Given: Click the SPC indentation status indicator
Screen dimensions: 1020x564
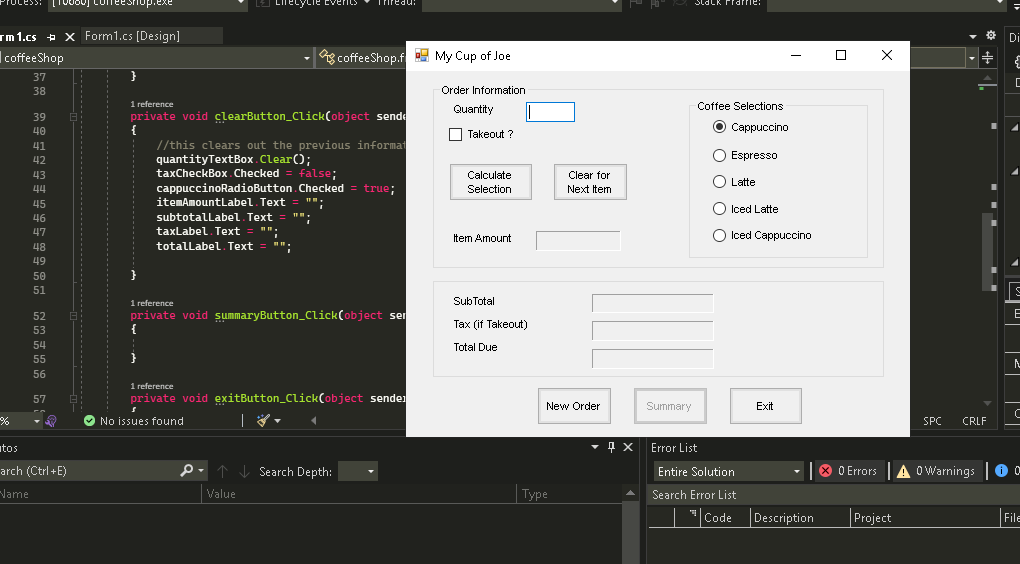Looking at the screenshot, I should tap(932, 421).
